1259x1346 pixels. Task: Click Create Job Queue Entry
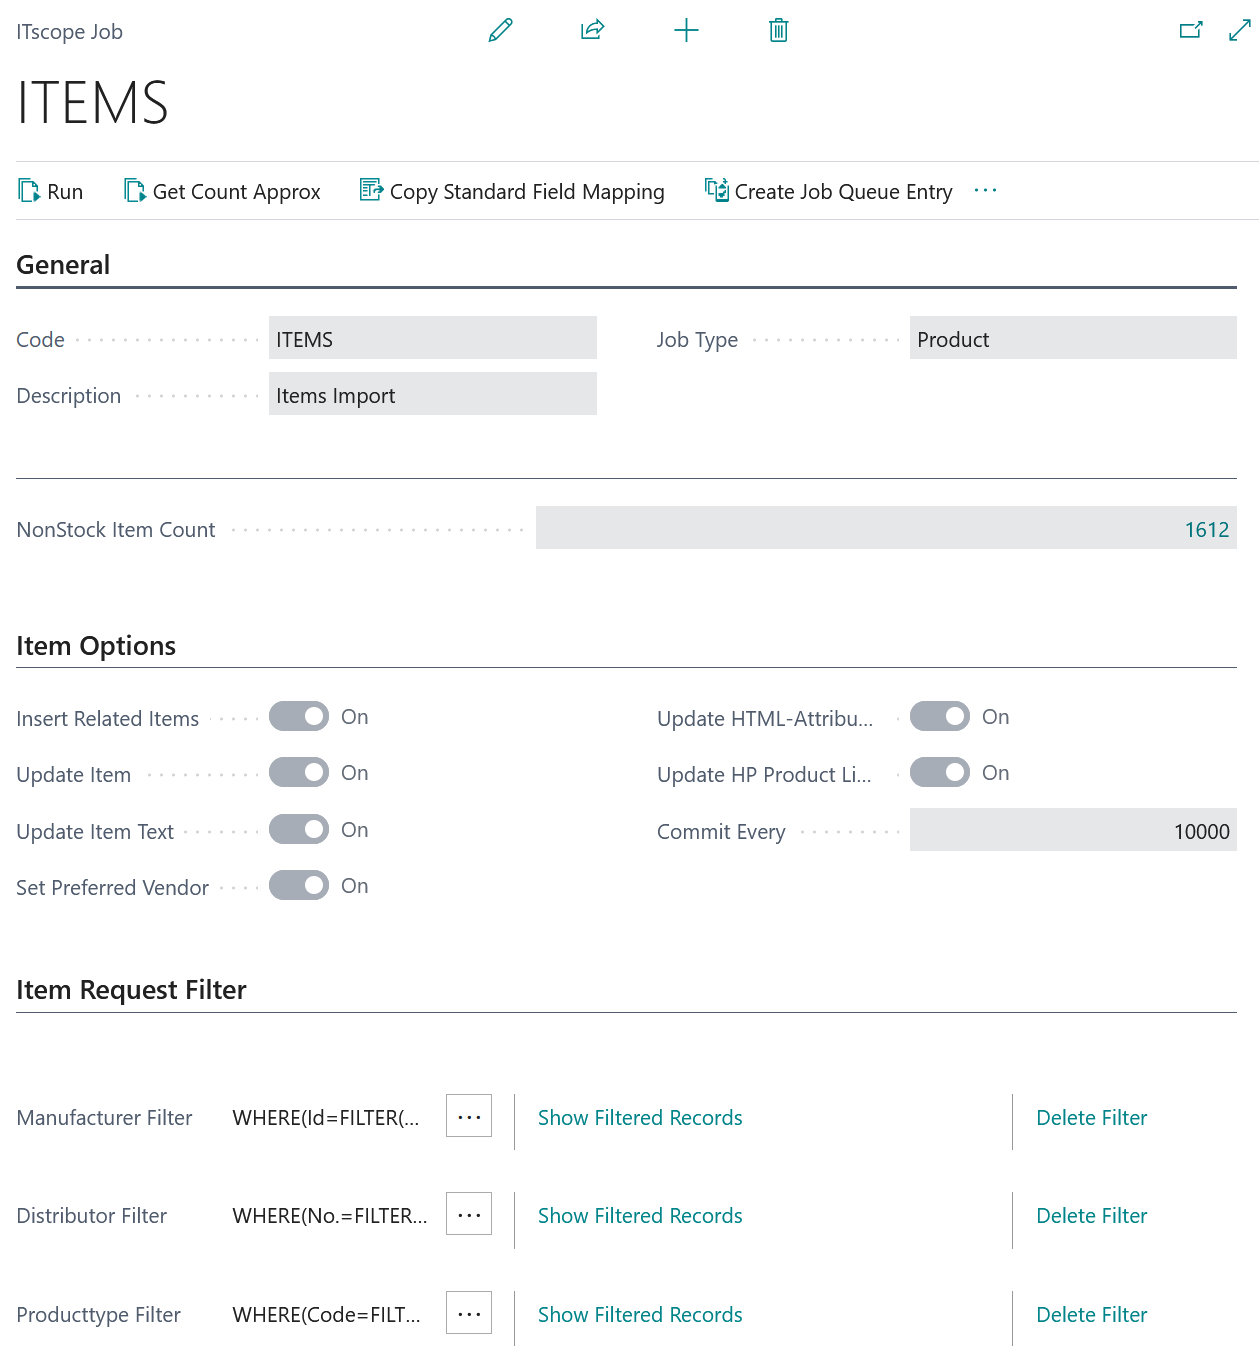click(x=829, y=191)
